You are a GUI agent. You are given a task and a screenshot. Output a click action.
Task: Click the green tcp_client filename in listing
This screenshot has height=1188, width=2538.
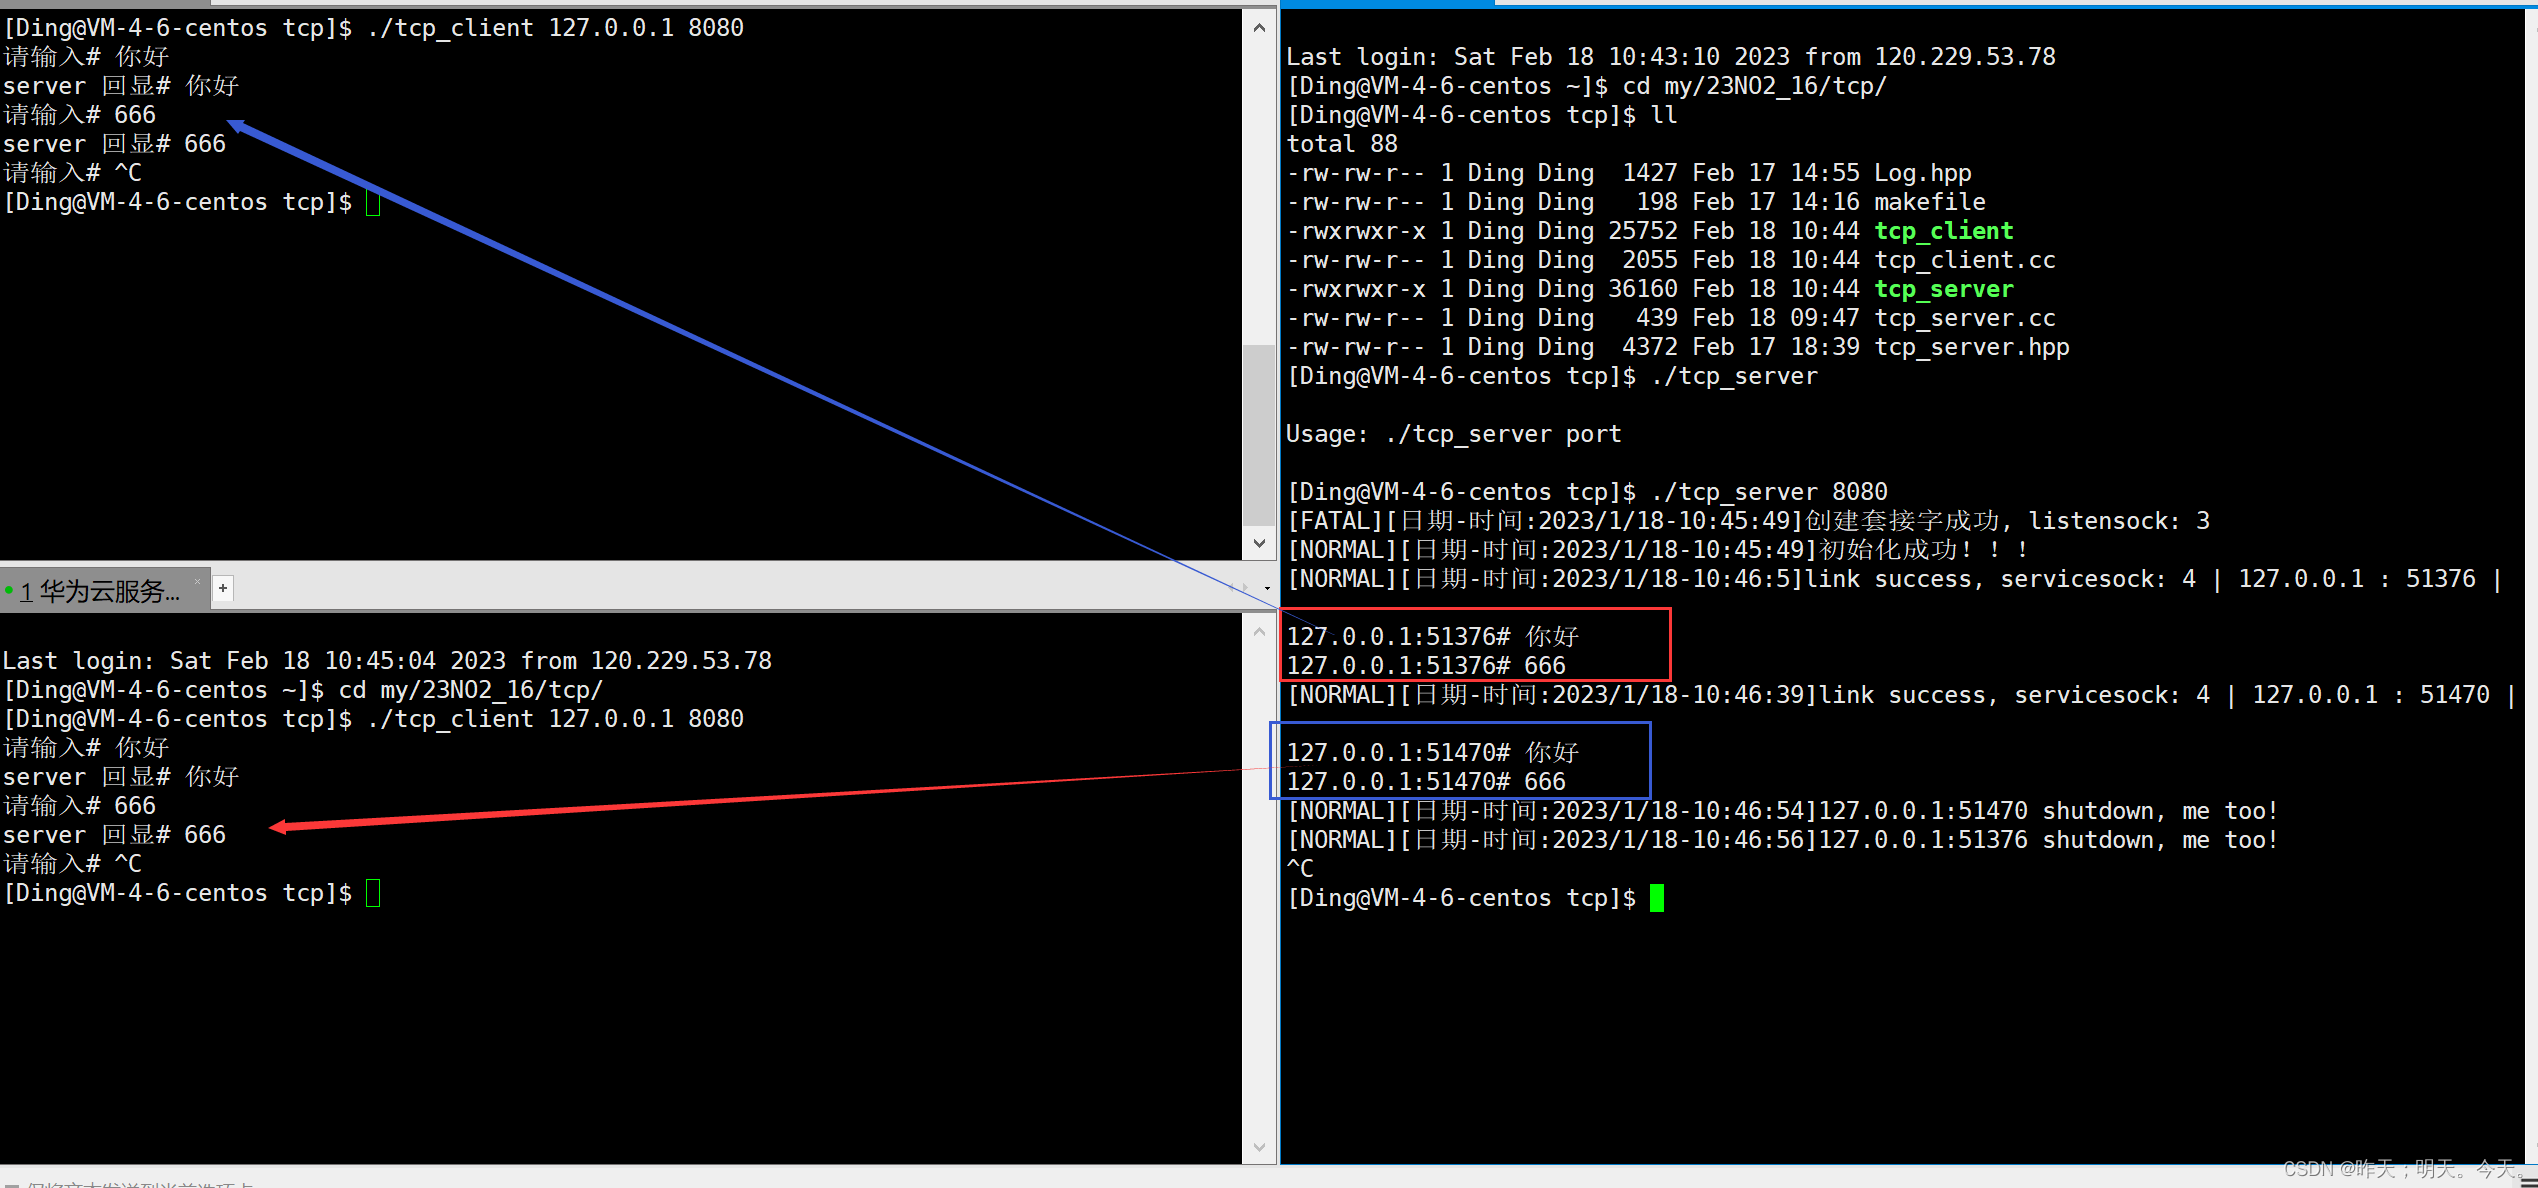[1942, 231]
